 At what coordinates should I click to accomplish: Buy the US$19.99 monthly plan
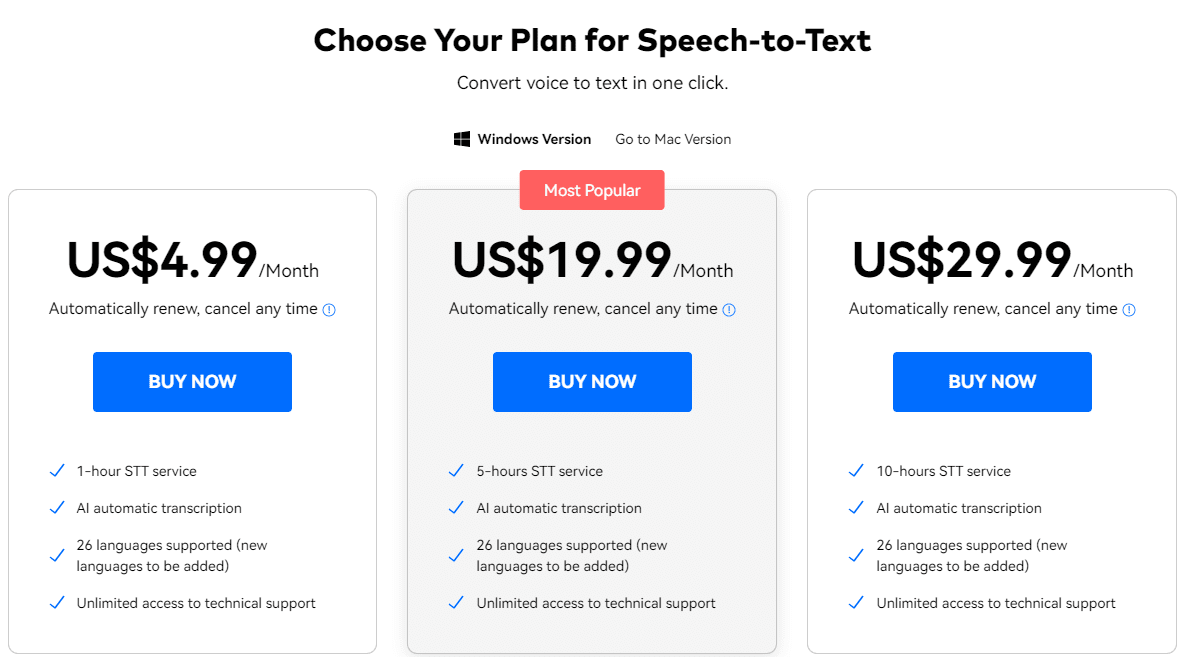tap(593, 382)
